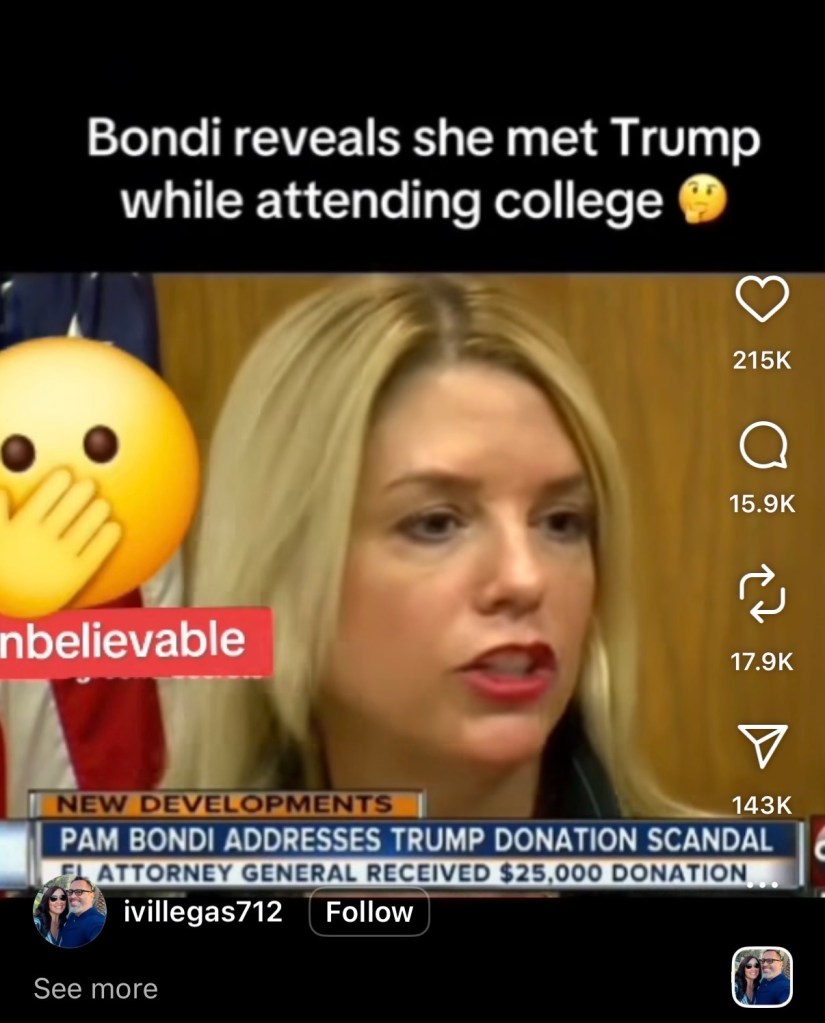The width and height of the screenshot is (825, 1023).
Task: Open the three-dot more options menu
Action: click(762, 885)
